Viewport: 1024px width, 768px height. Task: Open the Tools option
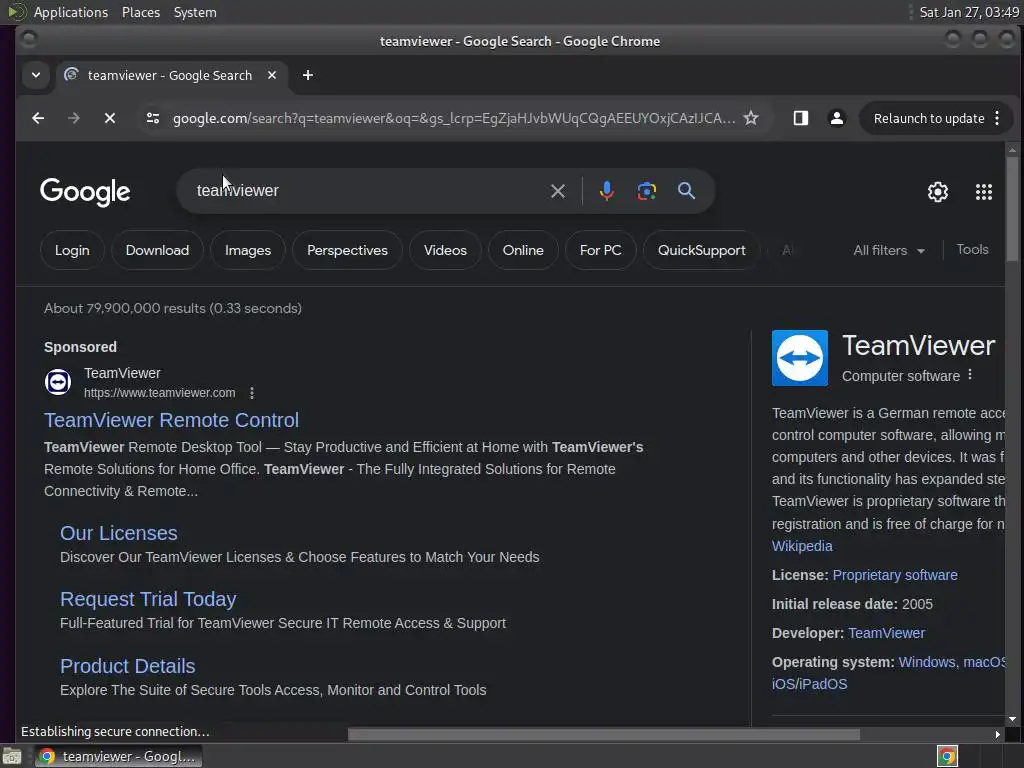[x=972, y=249]
